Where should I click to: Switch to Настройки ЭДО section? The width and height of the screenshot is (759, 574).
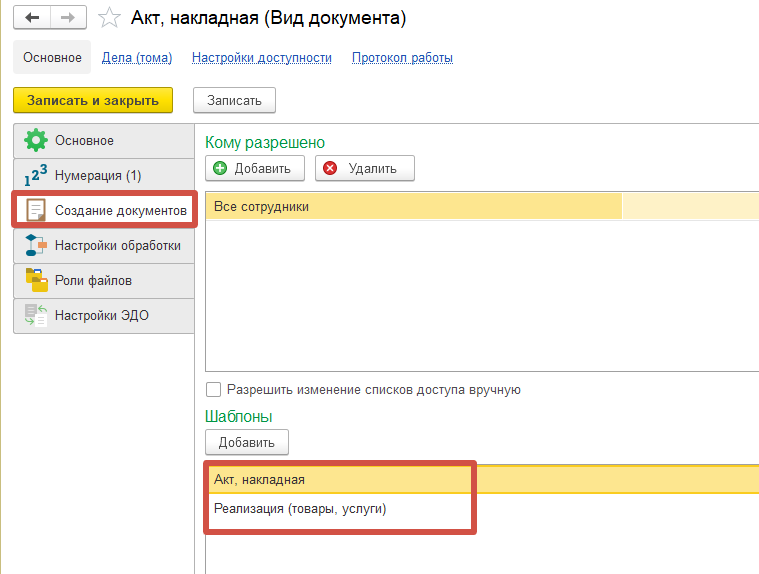click(104, 315)
